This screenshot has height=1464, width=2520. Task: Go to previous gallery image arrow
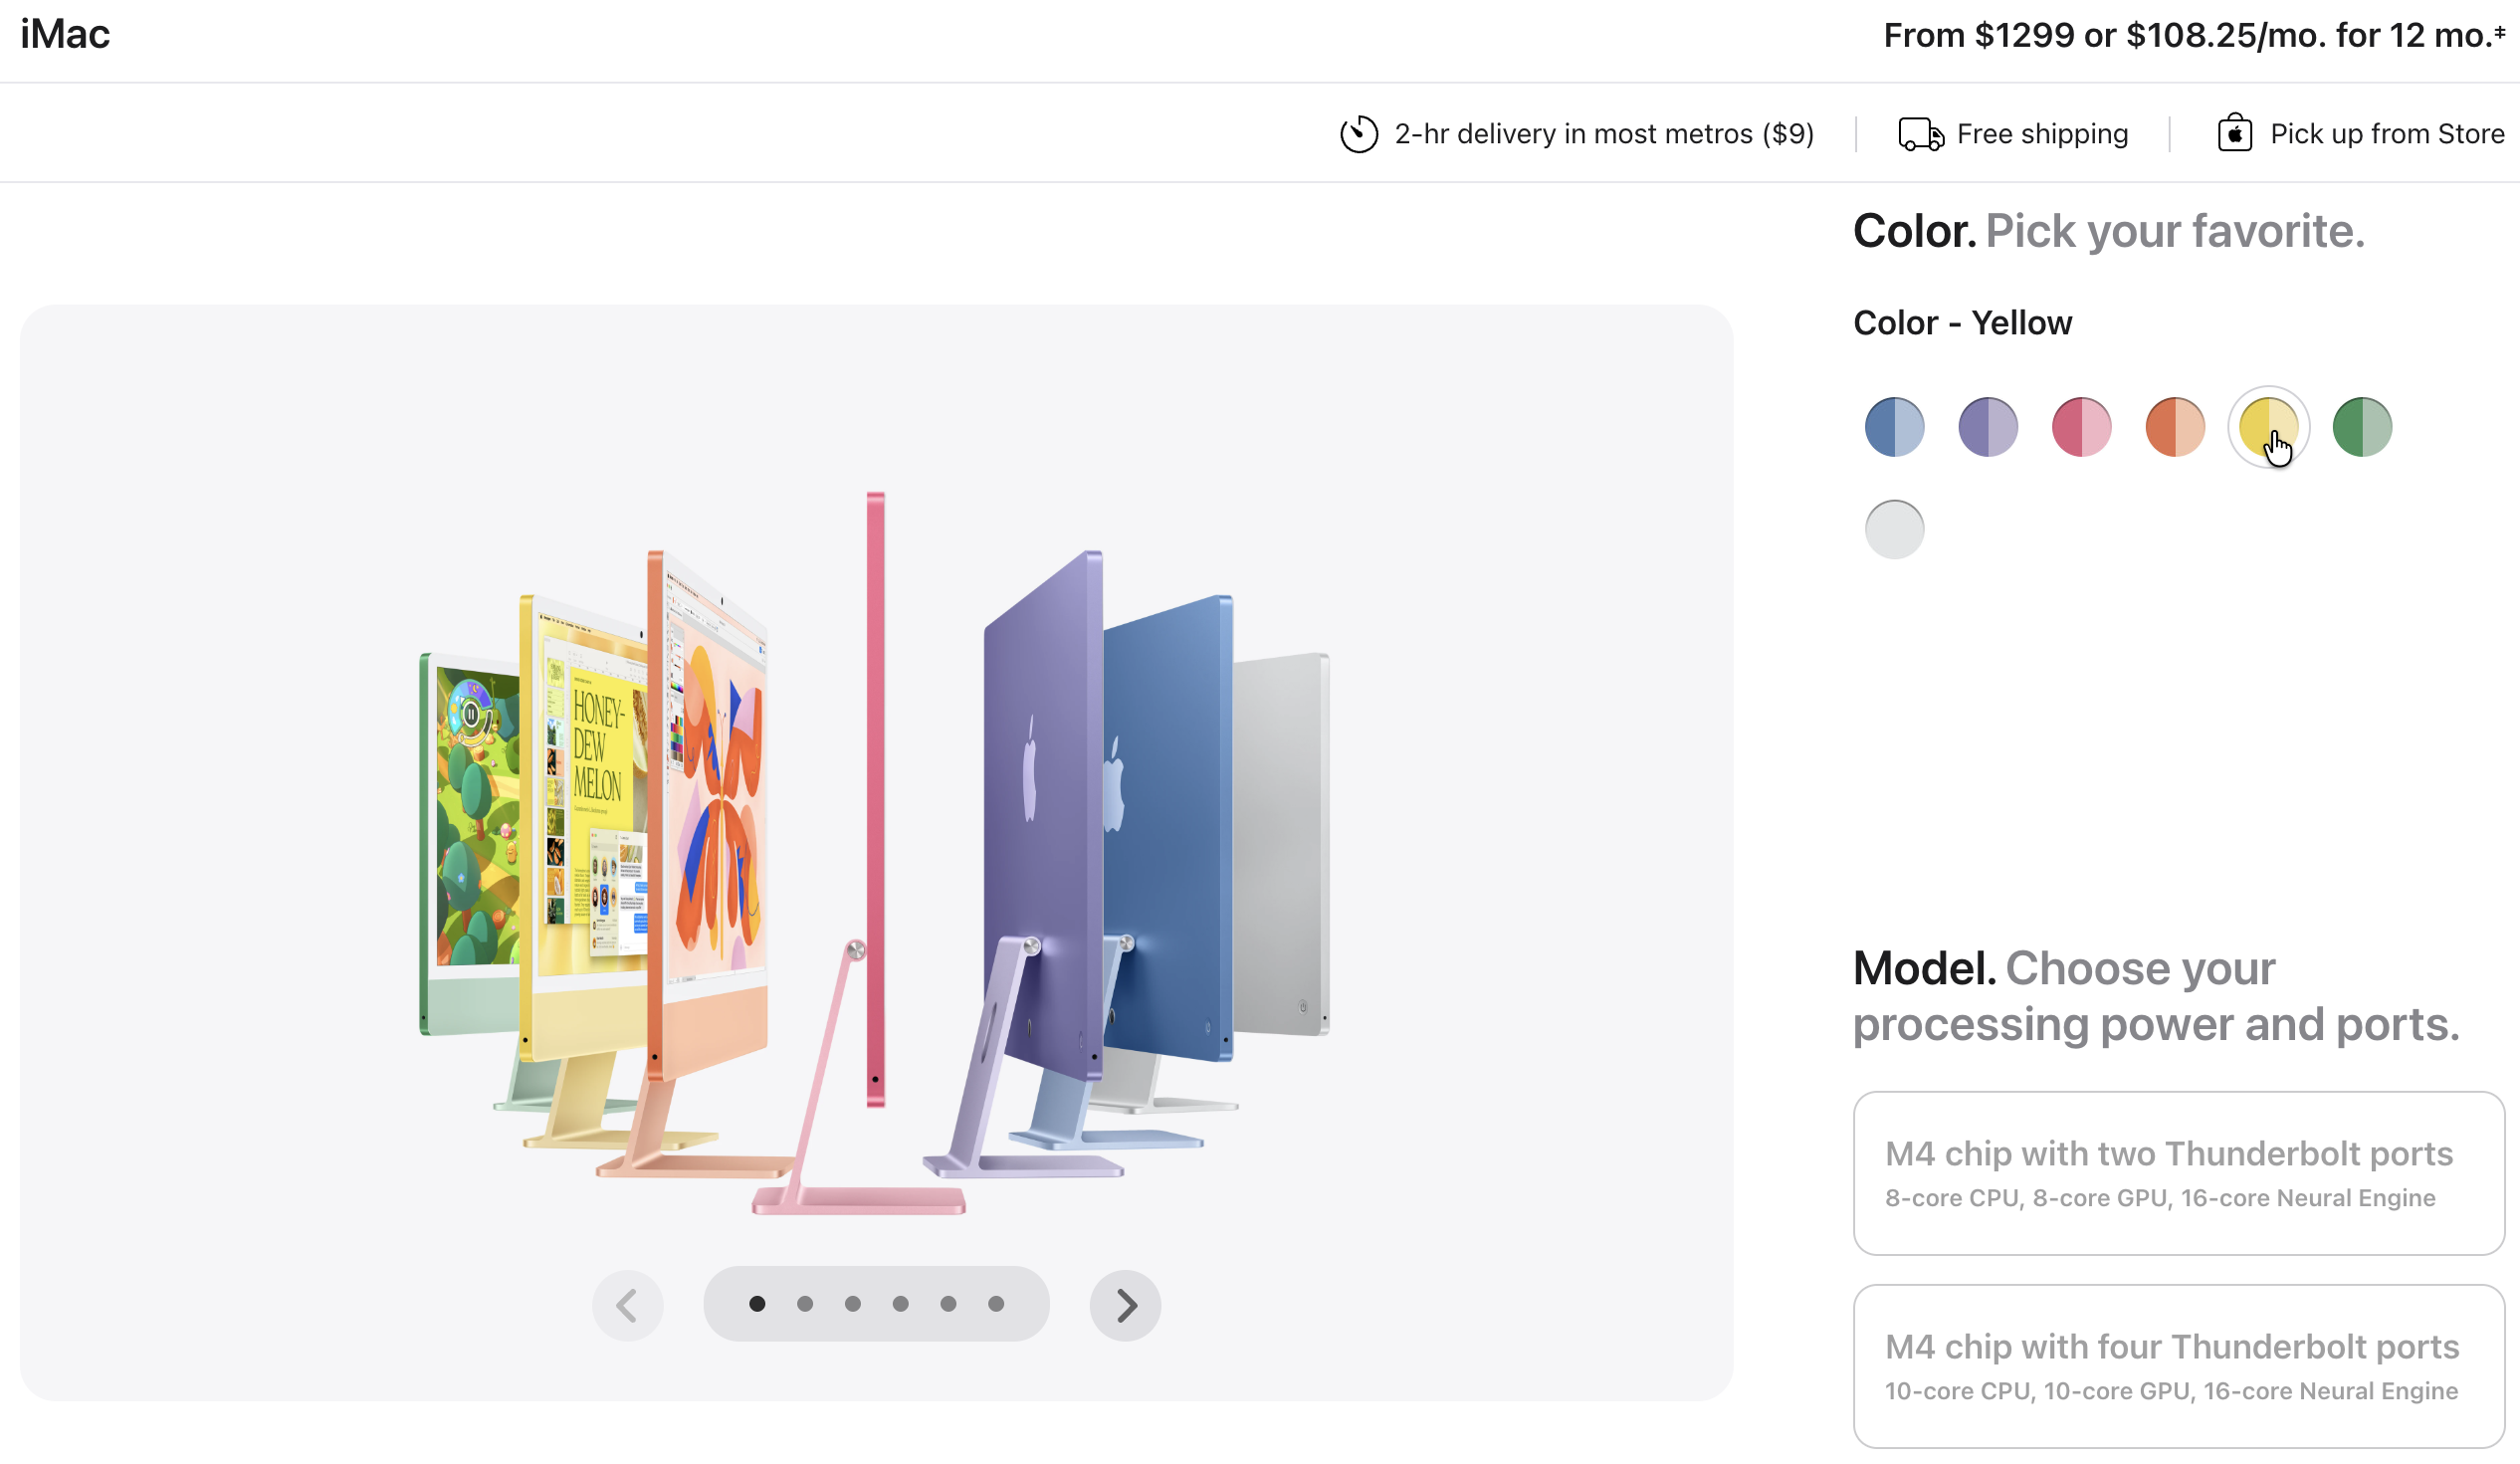tap(628, 1305)
